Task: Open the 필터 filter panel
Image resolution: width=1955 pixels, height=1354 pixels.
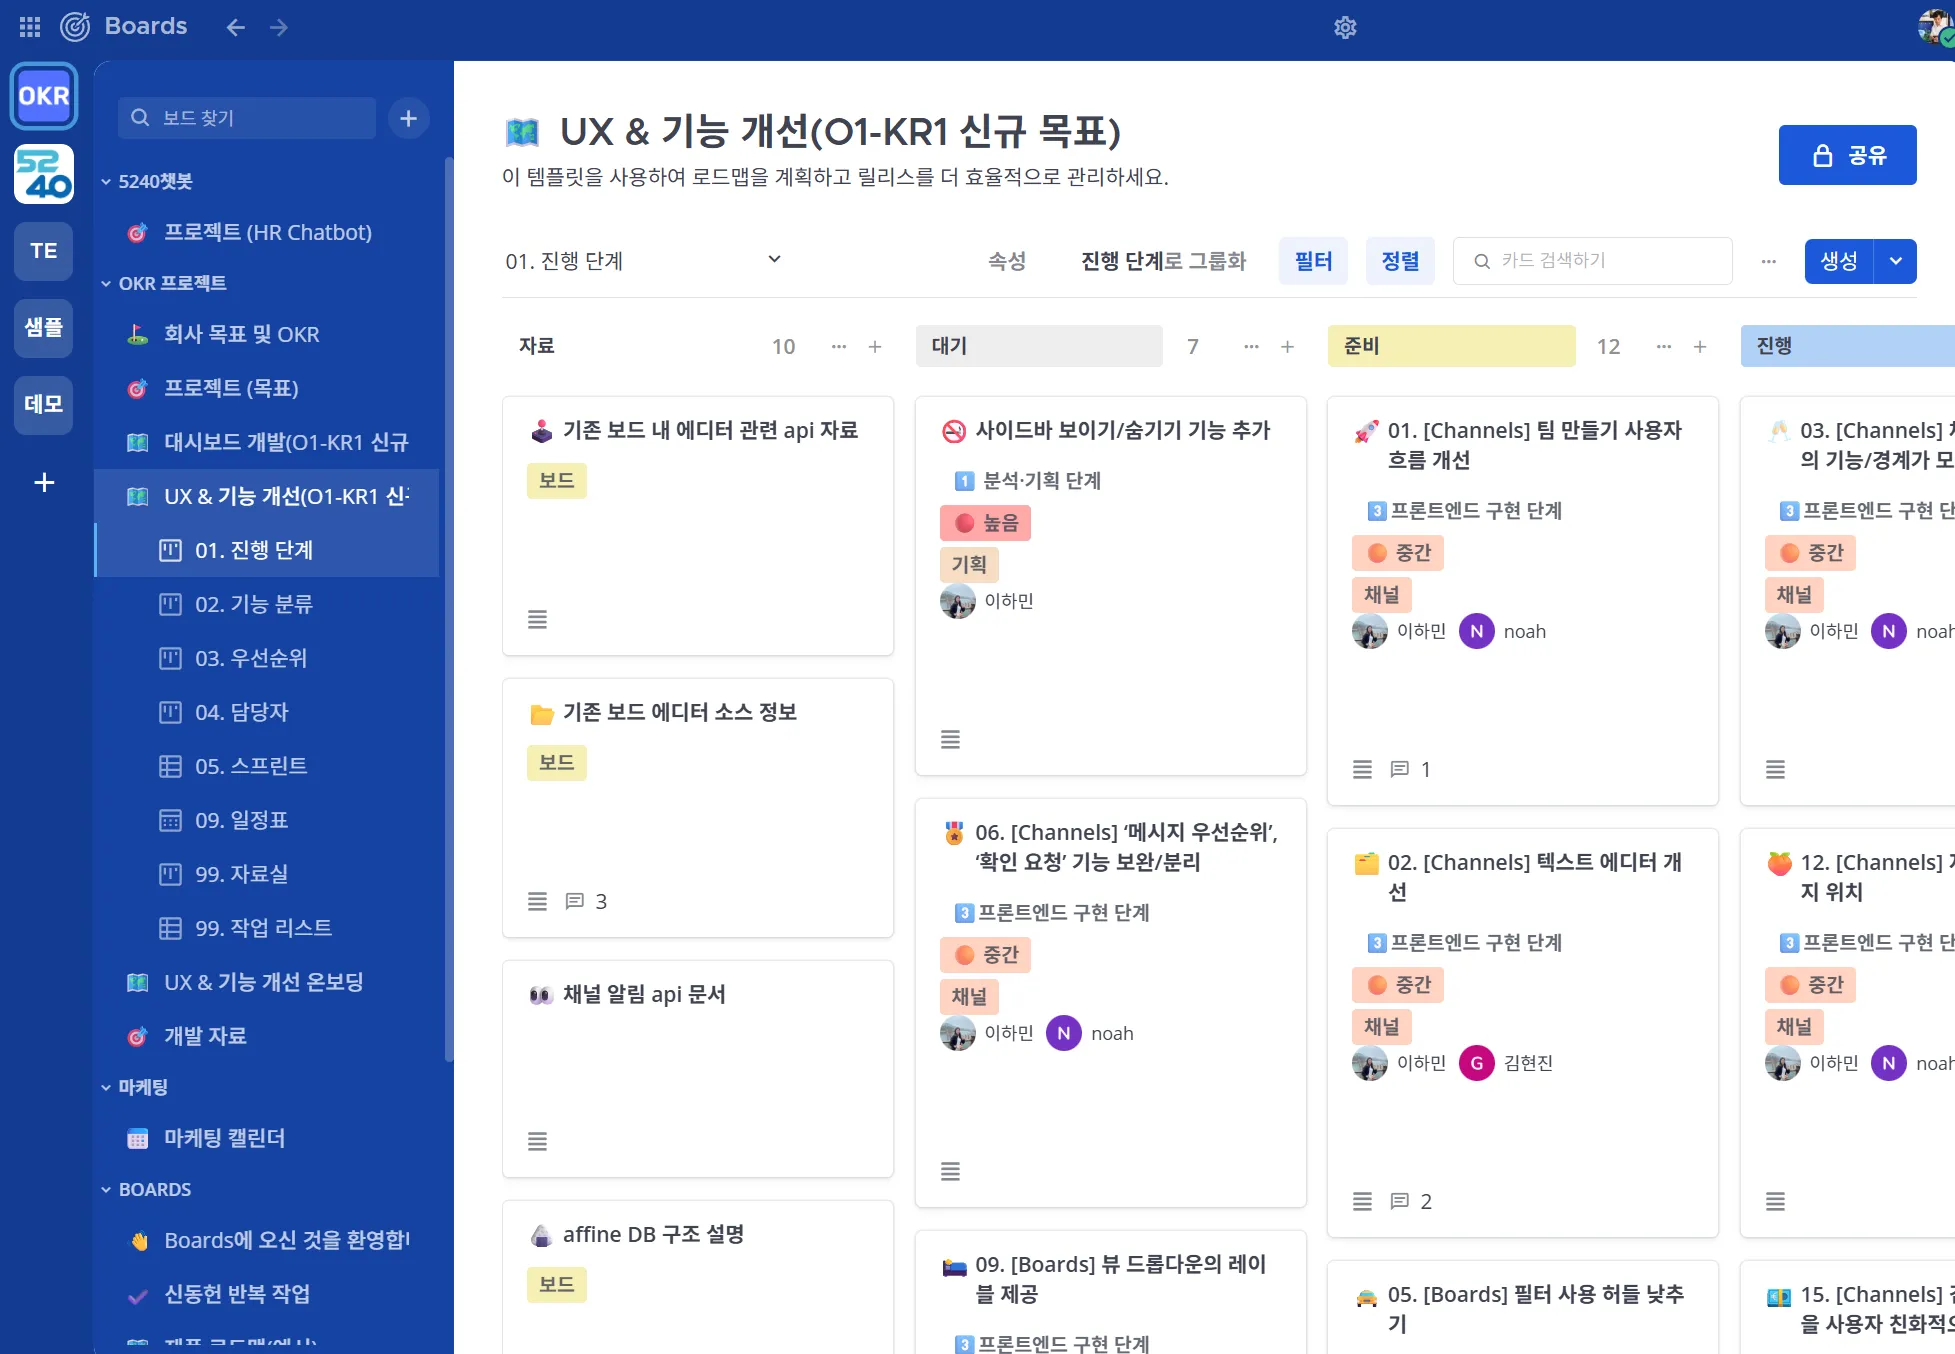Action: tap(1313, 260)
